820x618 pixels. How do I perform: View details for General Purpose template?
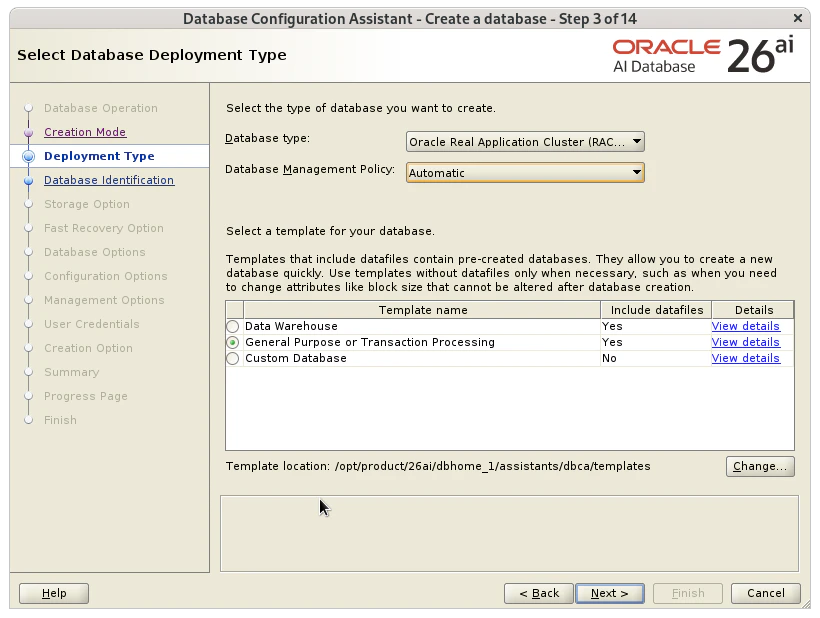coord(745,342)
